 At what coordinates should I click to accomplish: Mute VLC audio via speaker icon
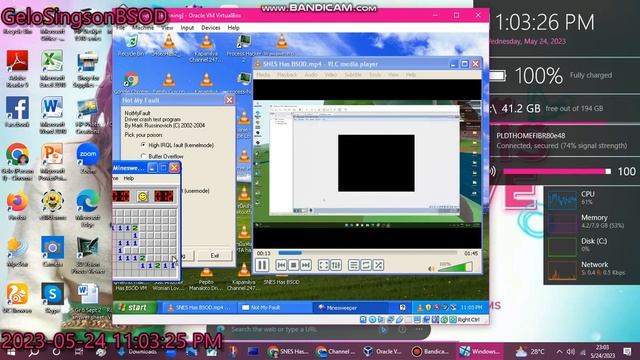431,269
